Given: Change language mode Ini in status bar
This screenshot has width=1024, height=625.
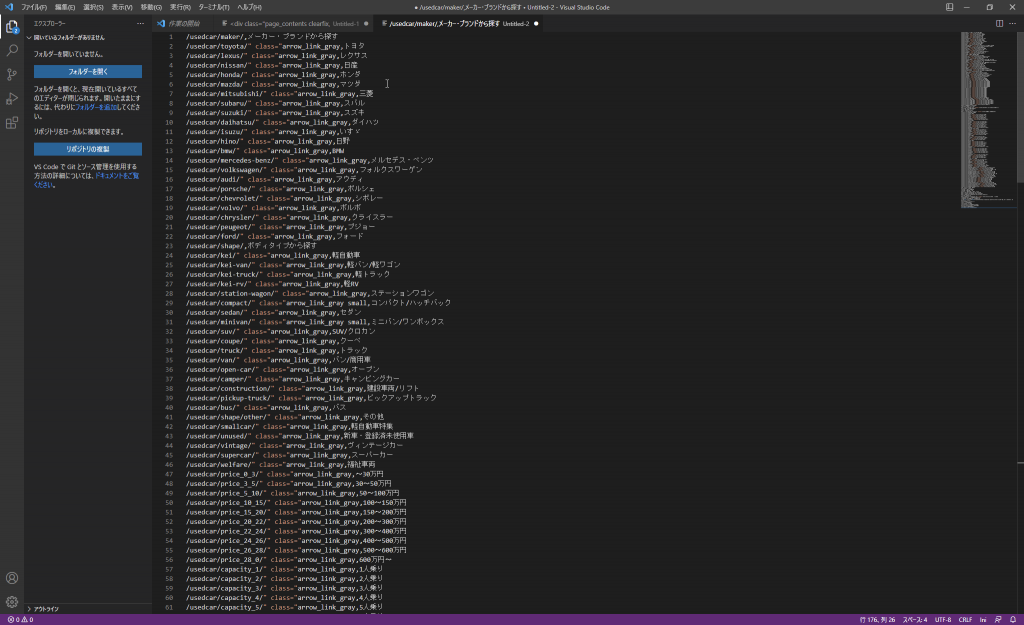Looking at the screenshot, I should pos(983,620).
